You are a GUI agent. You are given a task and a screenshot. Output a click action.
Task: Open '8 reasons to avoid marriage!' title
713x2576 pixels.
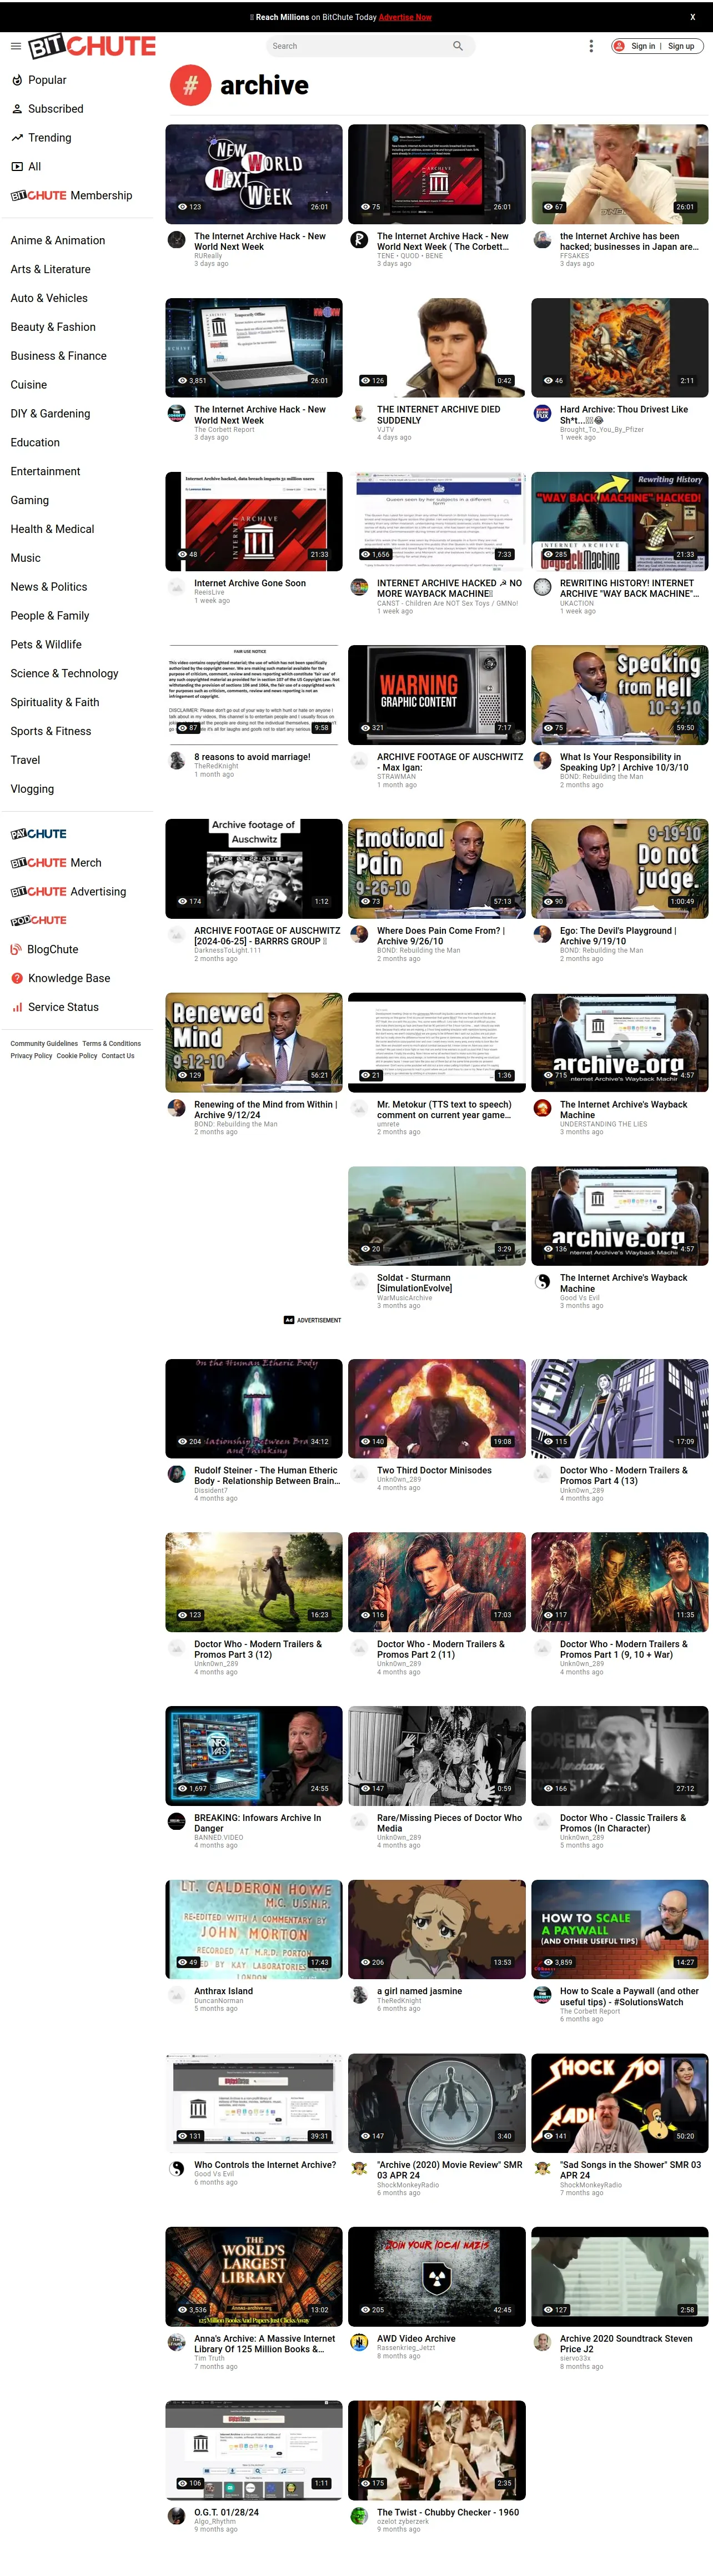point(252,757)
